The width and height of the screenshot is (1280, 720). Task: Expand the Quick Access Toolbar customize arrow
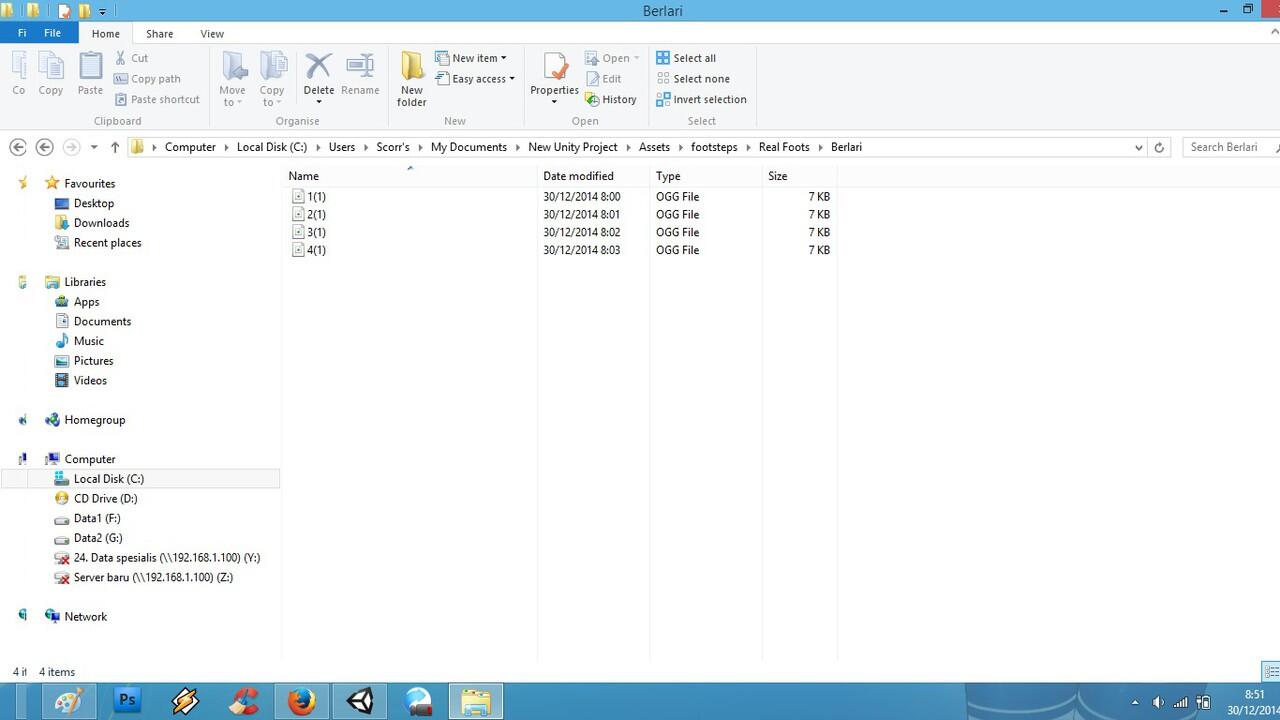pyautogui.click(x=102, y=12)
